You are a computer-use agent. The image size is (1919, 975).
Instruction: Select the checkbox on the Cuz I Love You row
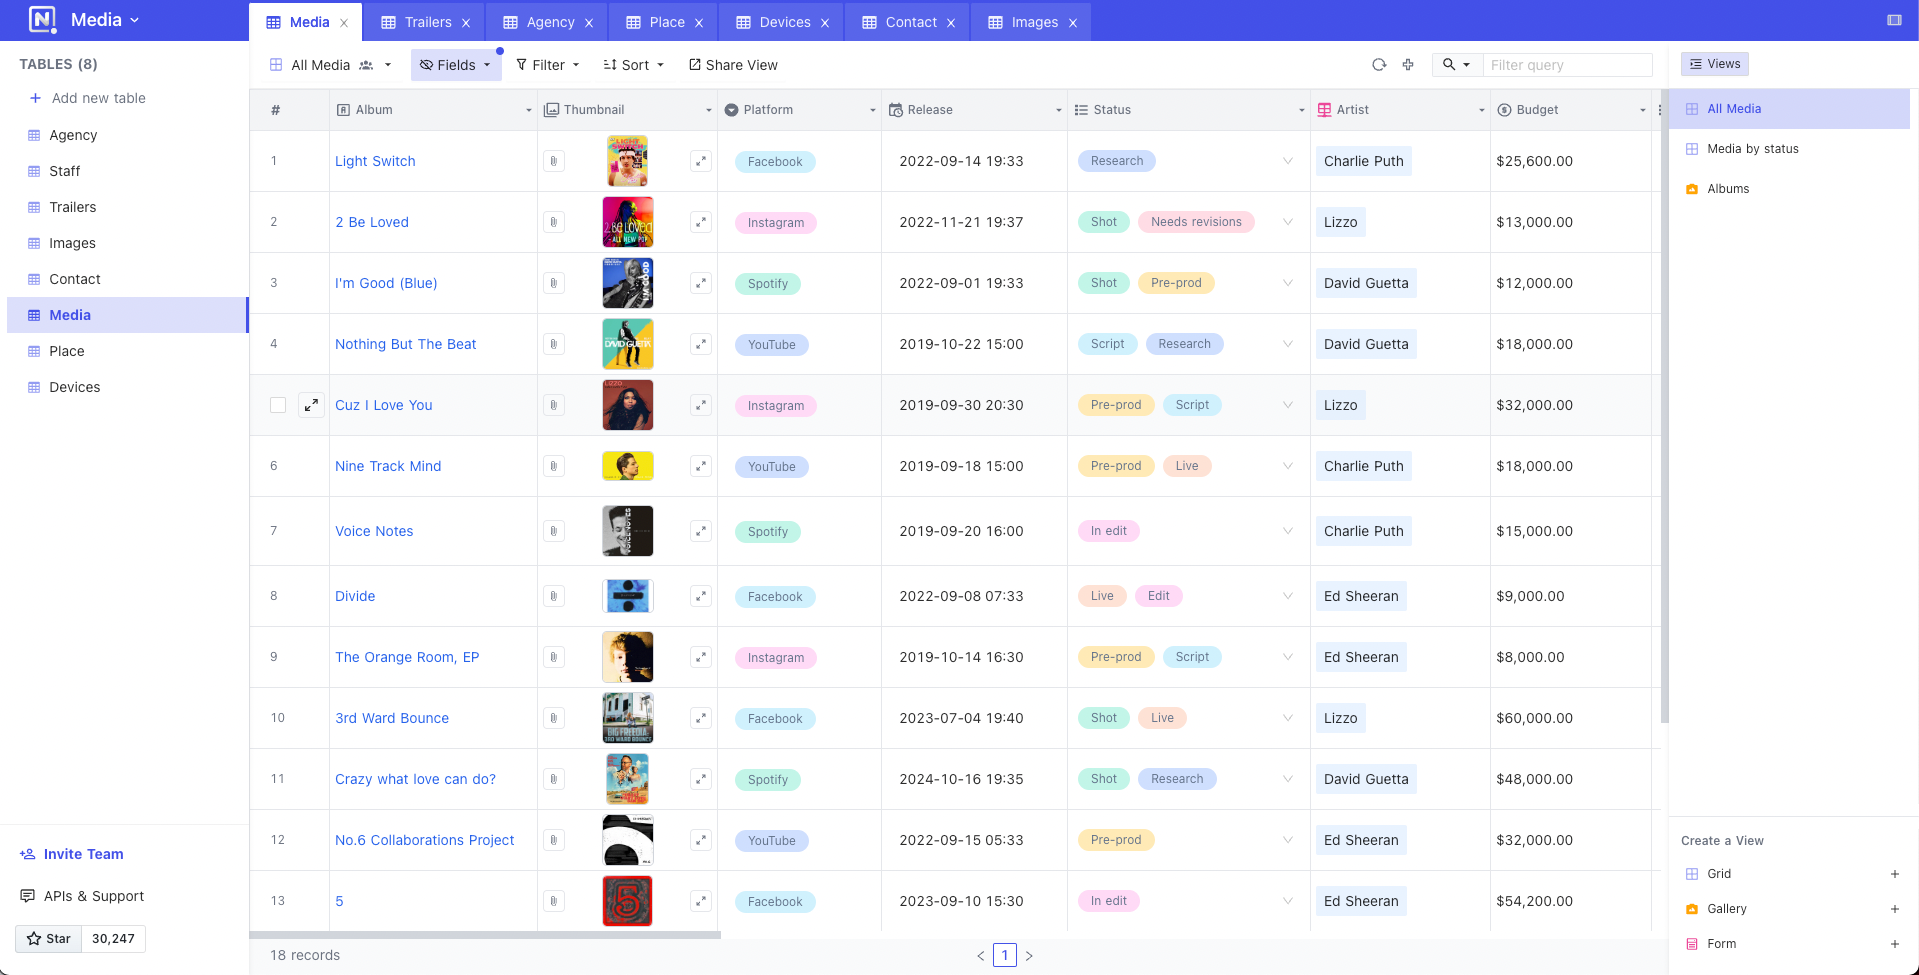click(x=277, y=405)
